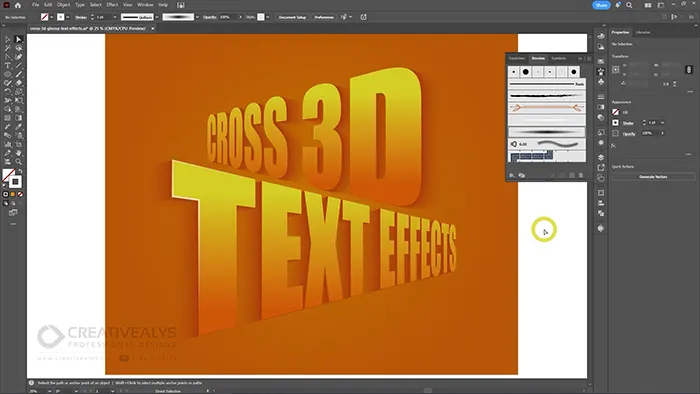Open the Symbols panel icon in dock

pyautogui.click(x=601, y=82)
